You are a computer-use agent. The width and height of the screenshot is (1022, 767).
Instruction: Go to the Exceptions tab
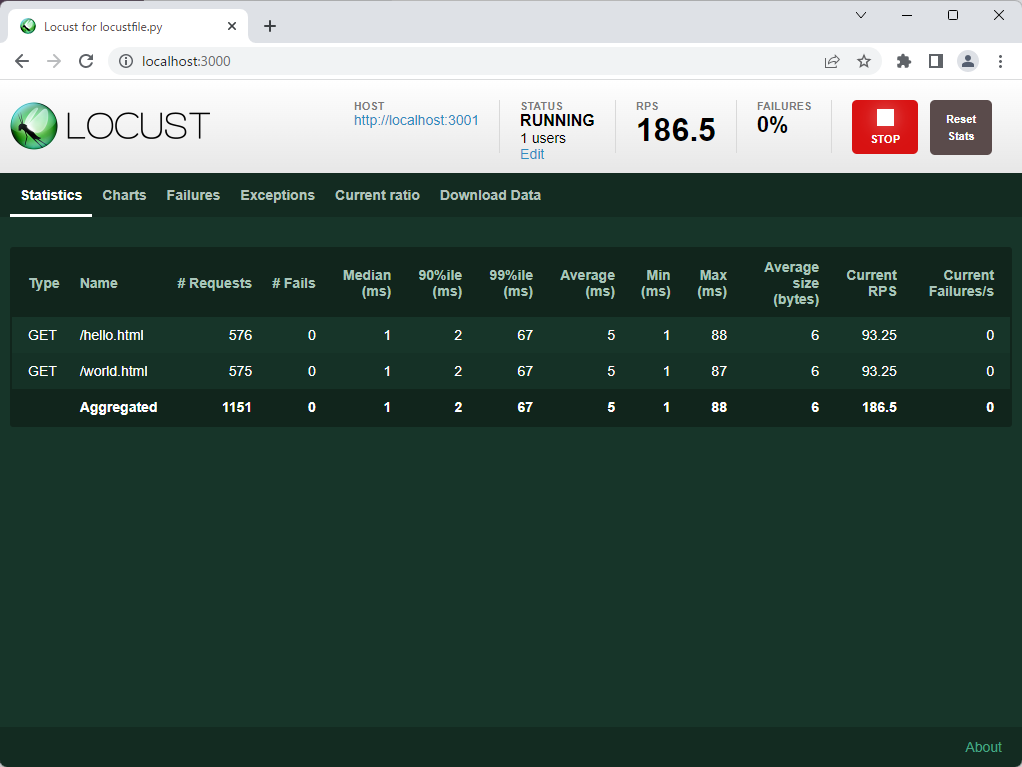click(277, 195)
